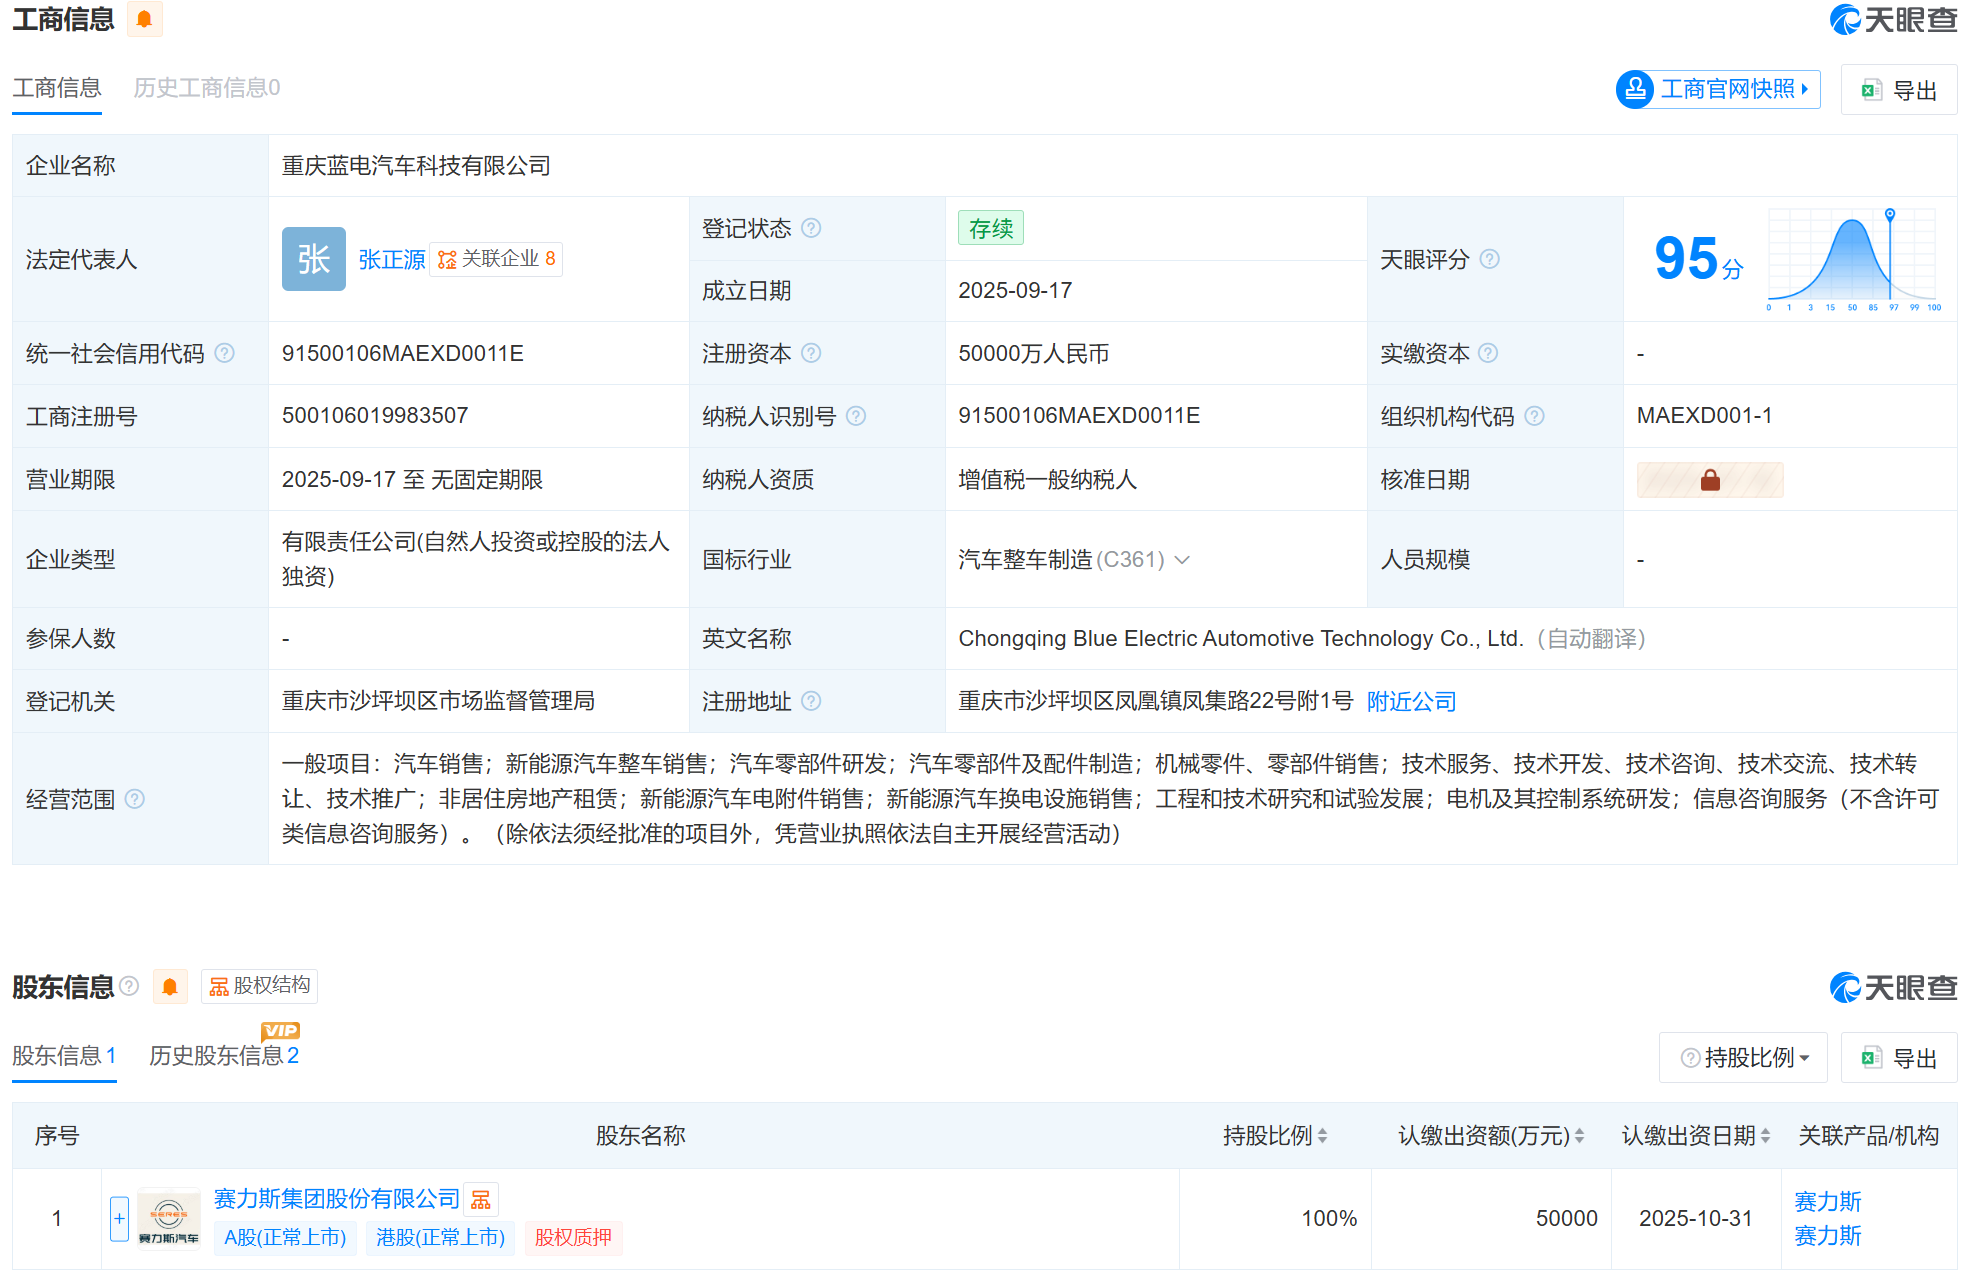Click help icon next to 注册地址

click(x=812, y=701)
